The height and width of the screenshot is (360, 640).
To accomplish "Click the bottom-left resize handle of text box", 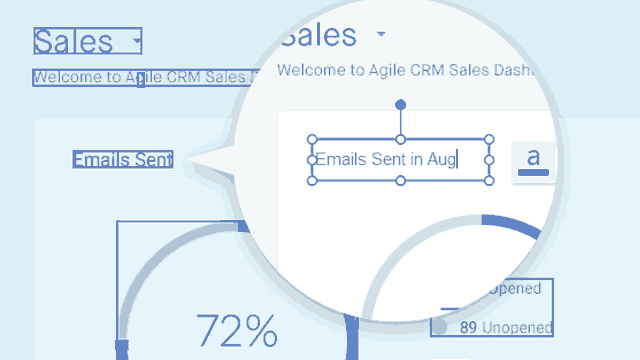I will 312,180.
